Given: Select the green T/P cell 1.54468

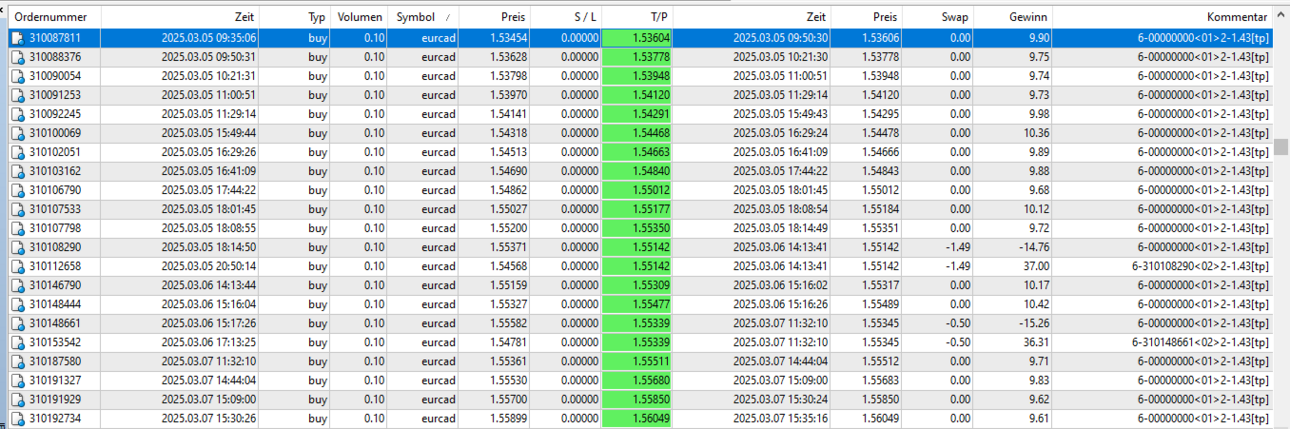Looking at the screenshot, I should [x=638, y=133].
